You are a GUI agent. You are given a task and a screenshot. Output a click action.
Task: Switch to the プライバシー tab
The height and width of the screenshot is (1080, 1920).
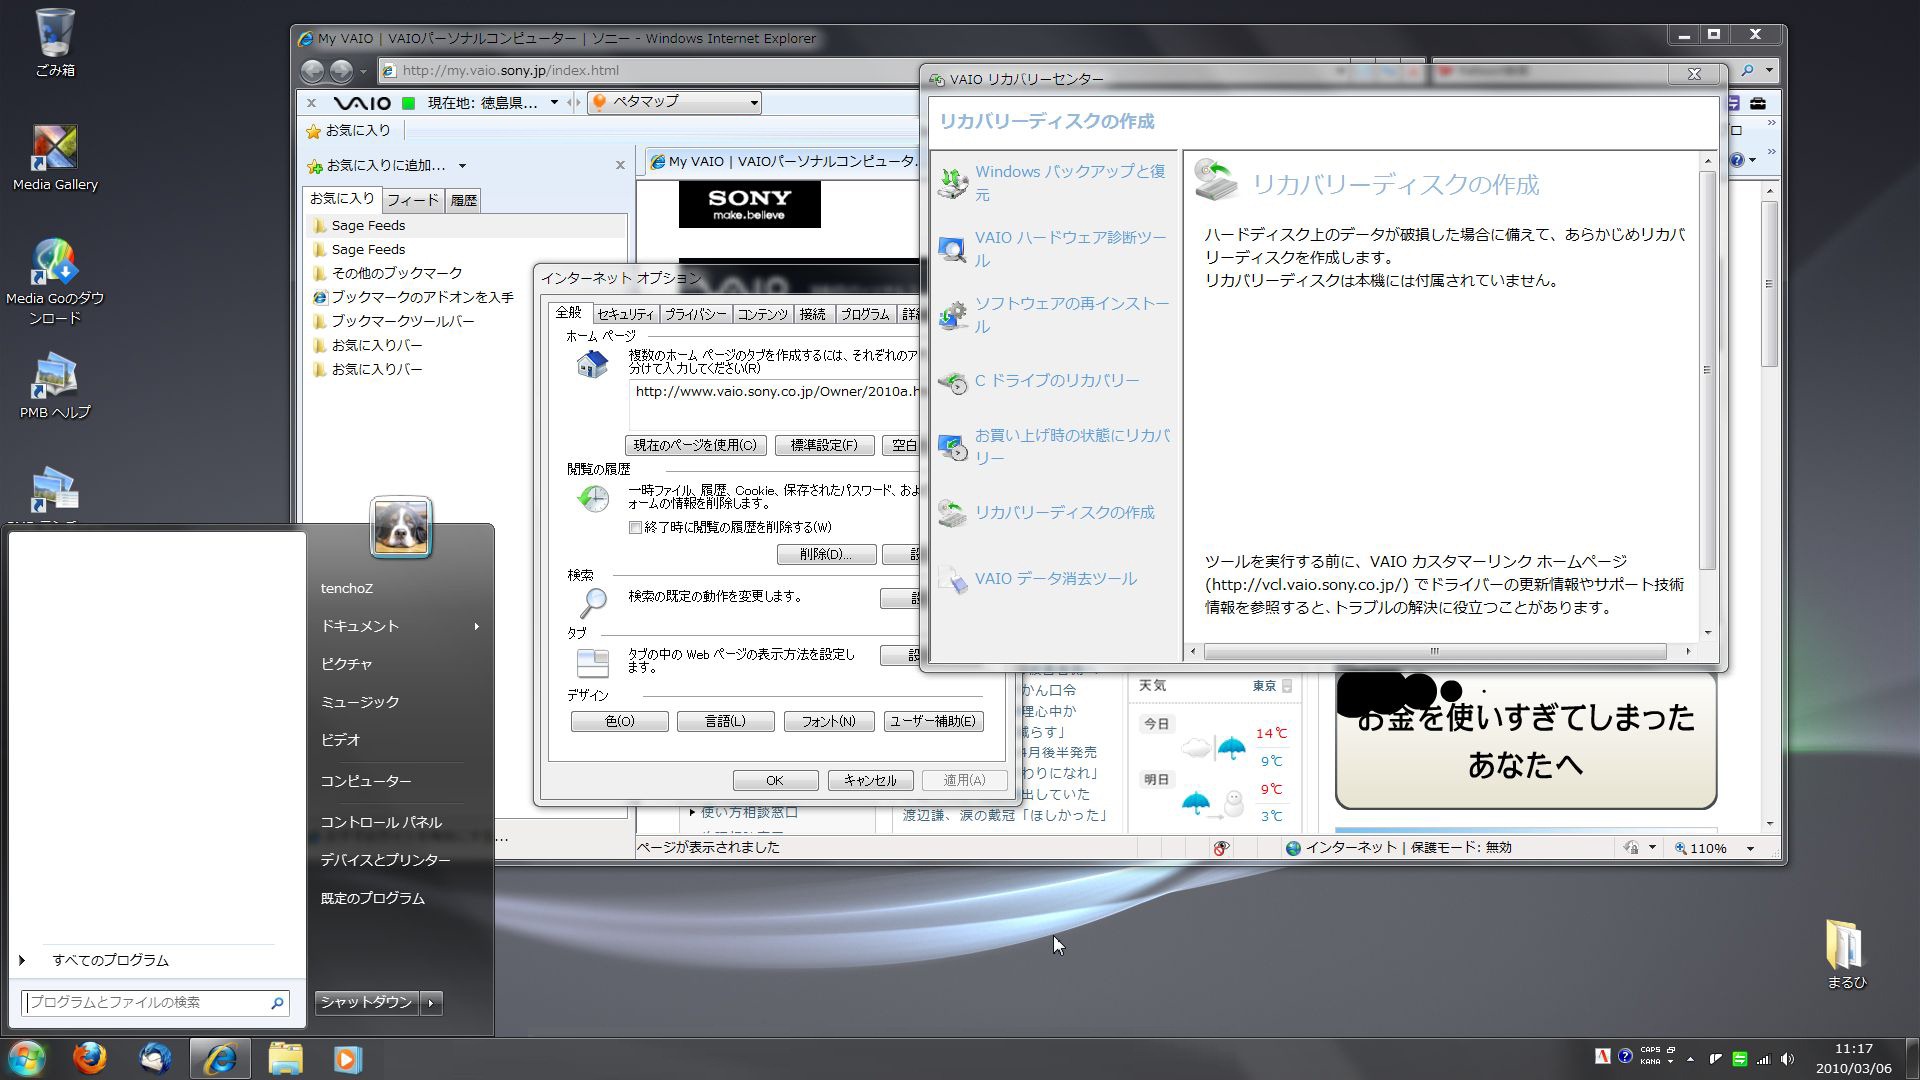click(x=695, y=314)
